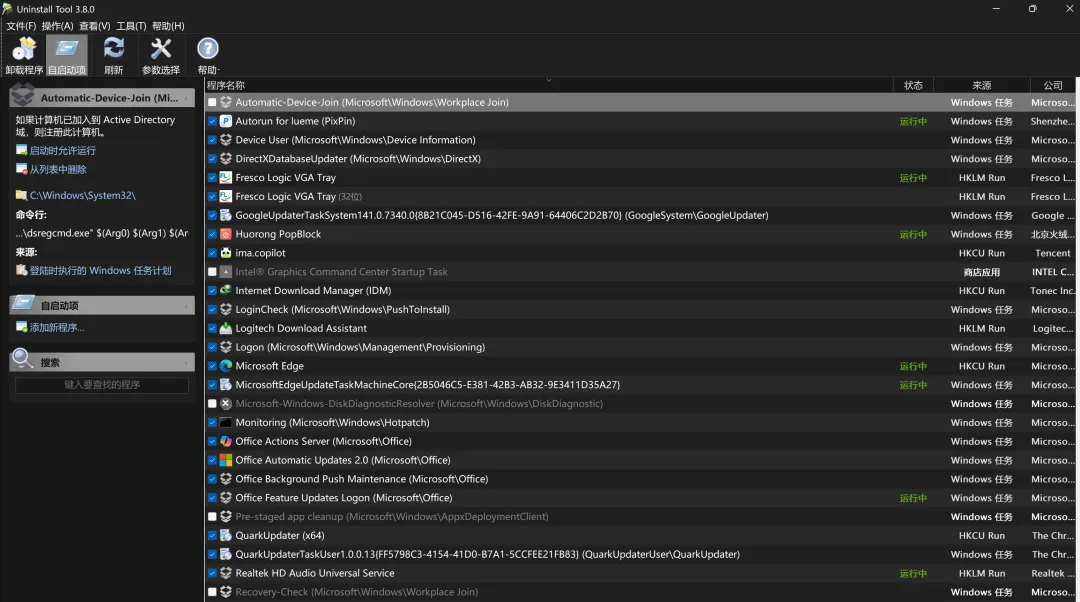Viewport: 1080px width, 602px height.
Task: Click the Huorong PopBlock app icon
Action: pyautogui.click(x=225, y=234)
